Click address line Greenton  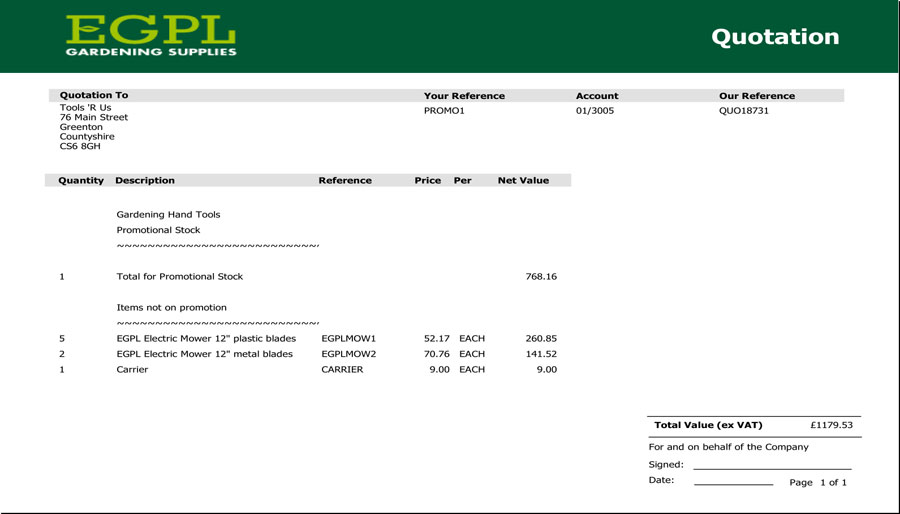[x=81, y=127]
